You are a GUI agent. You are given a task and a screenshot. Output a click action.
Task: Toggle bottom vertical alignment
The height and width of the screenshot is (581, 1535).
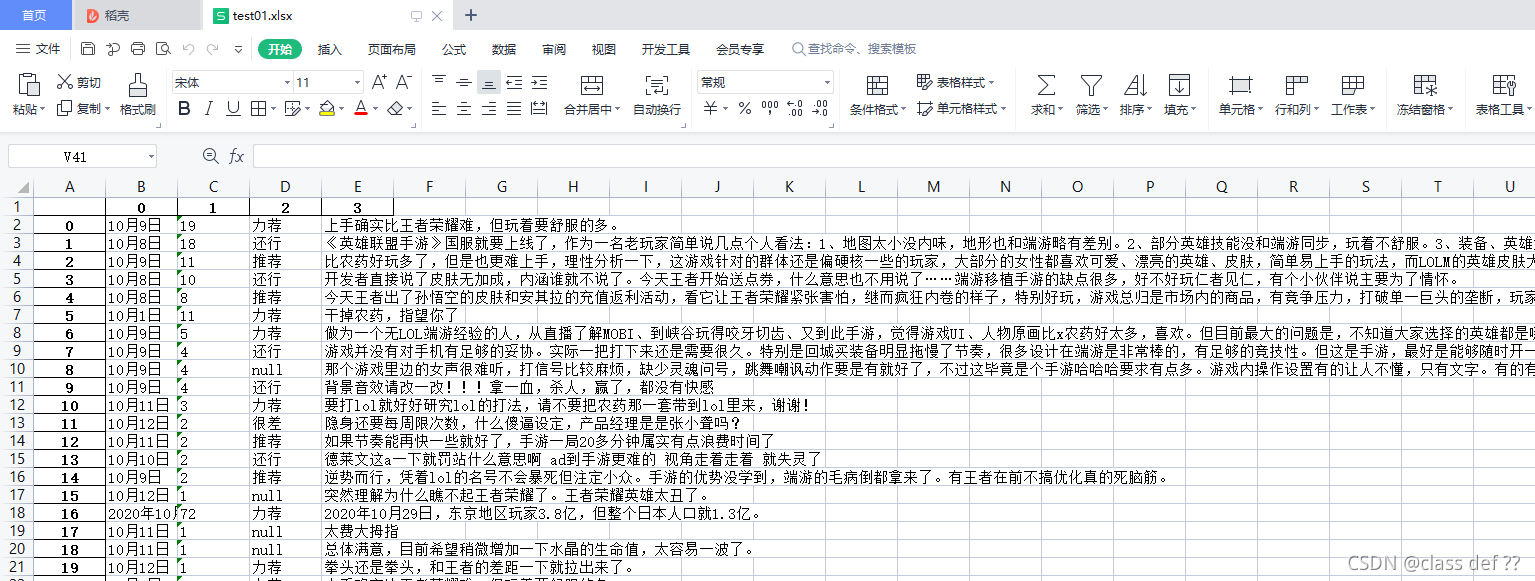click(488, 82)
